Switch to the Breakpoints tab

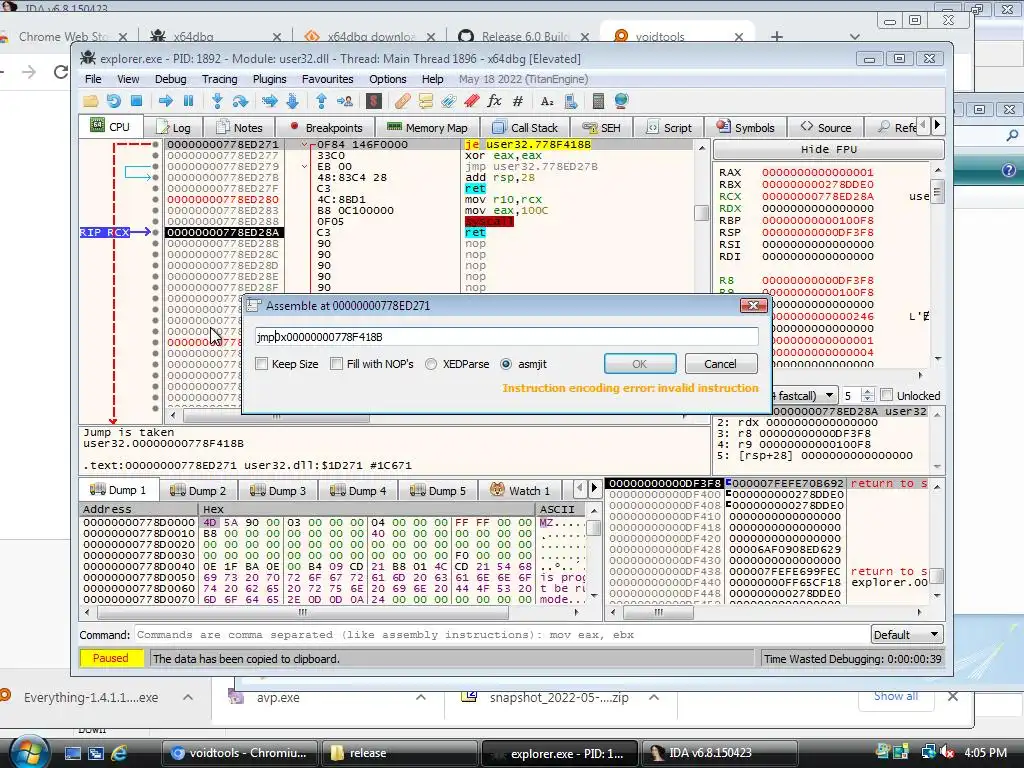click(325, 127)
